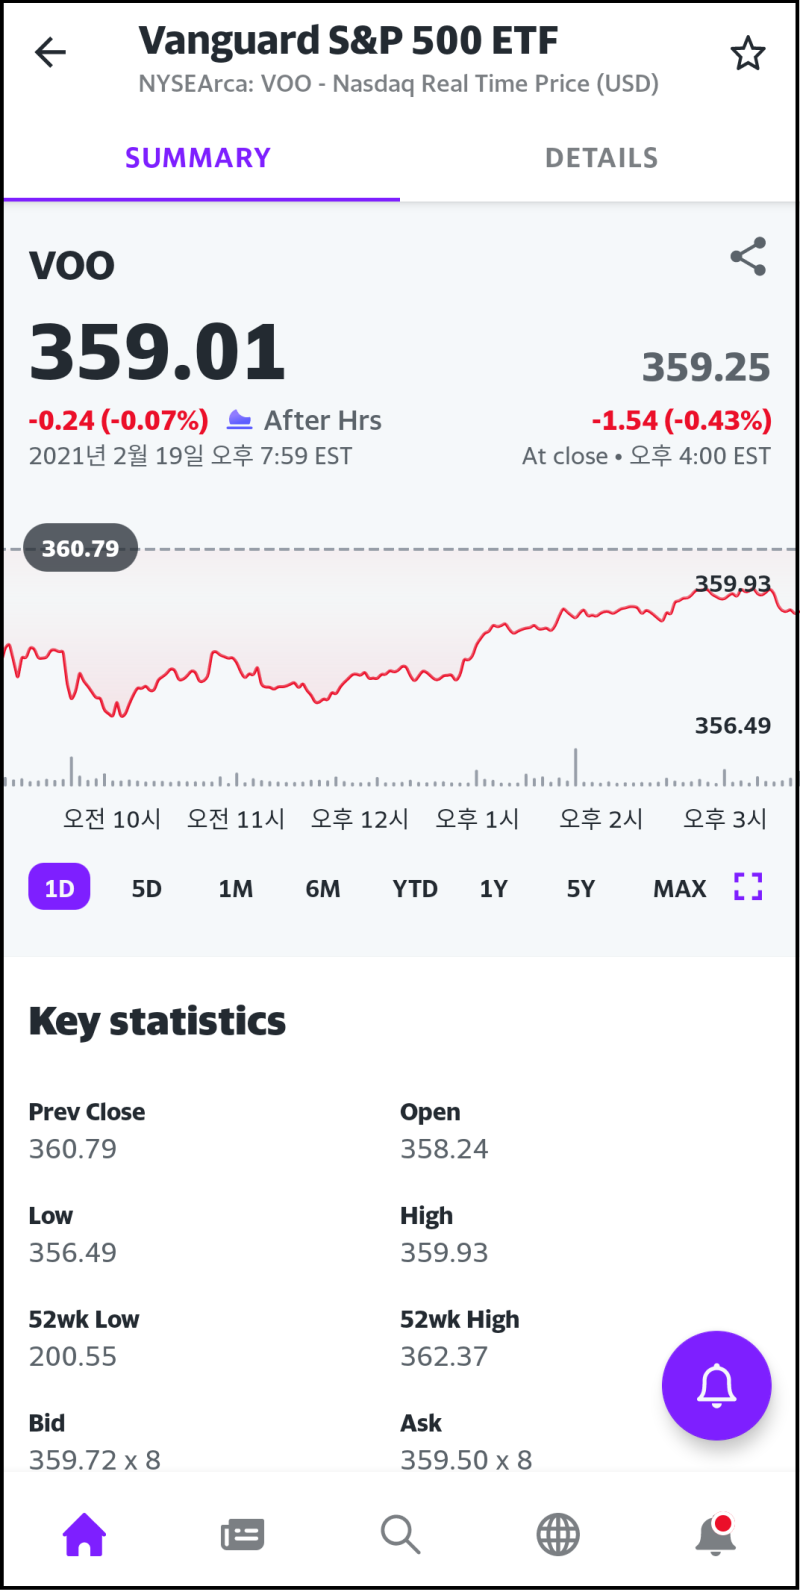Tap the back arrow icon
Image resolution: width=800 pixels, height=1592 pixels.
pos(50,52)
